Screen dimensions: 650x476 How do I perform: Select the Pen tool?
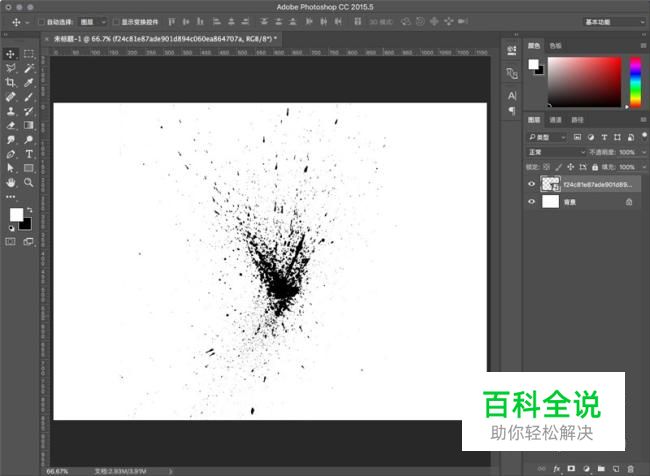coord(10,154)
